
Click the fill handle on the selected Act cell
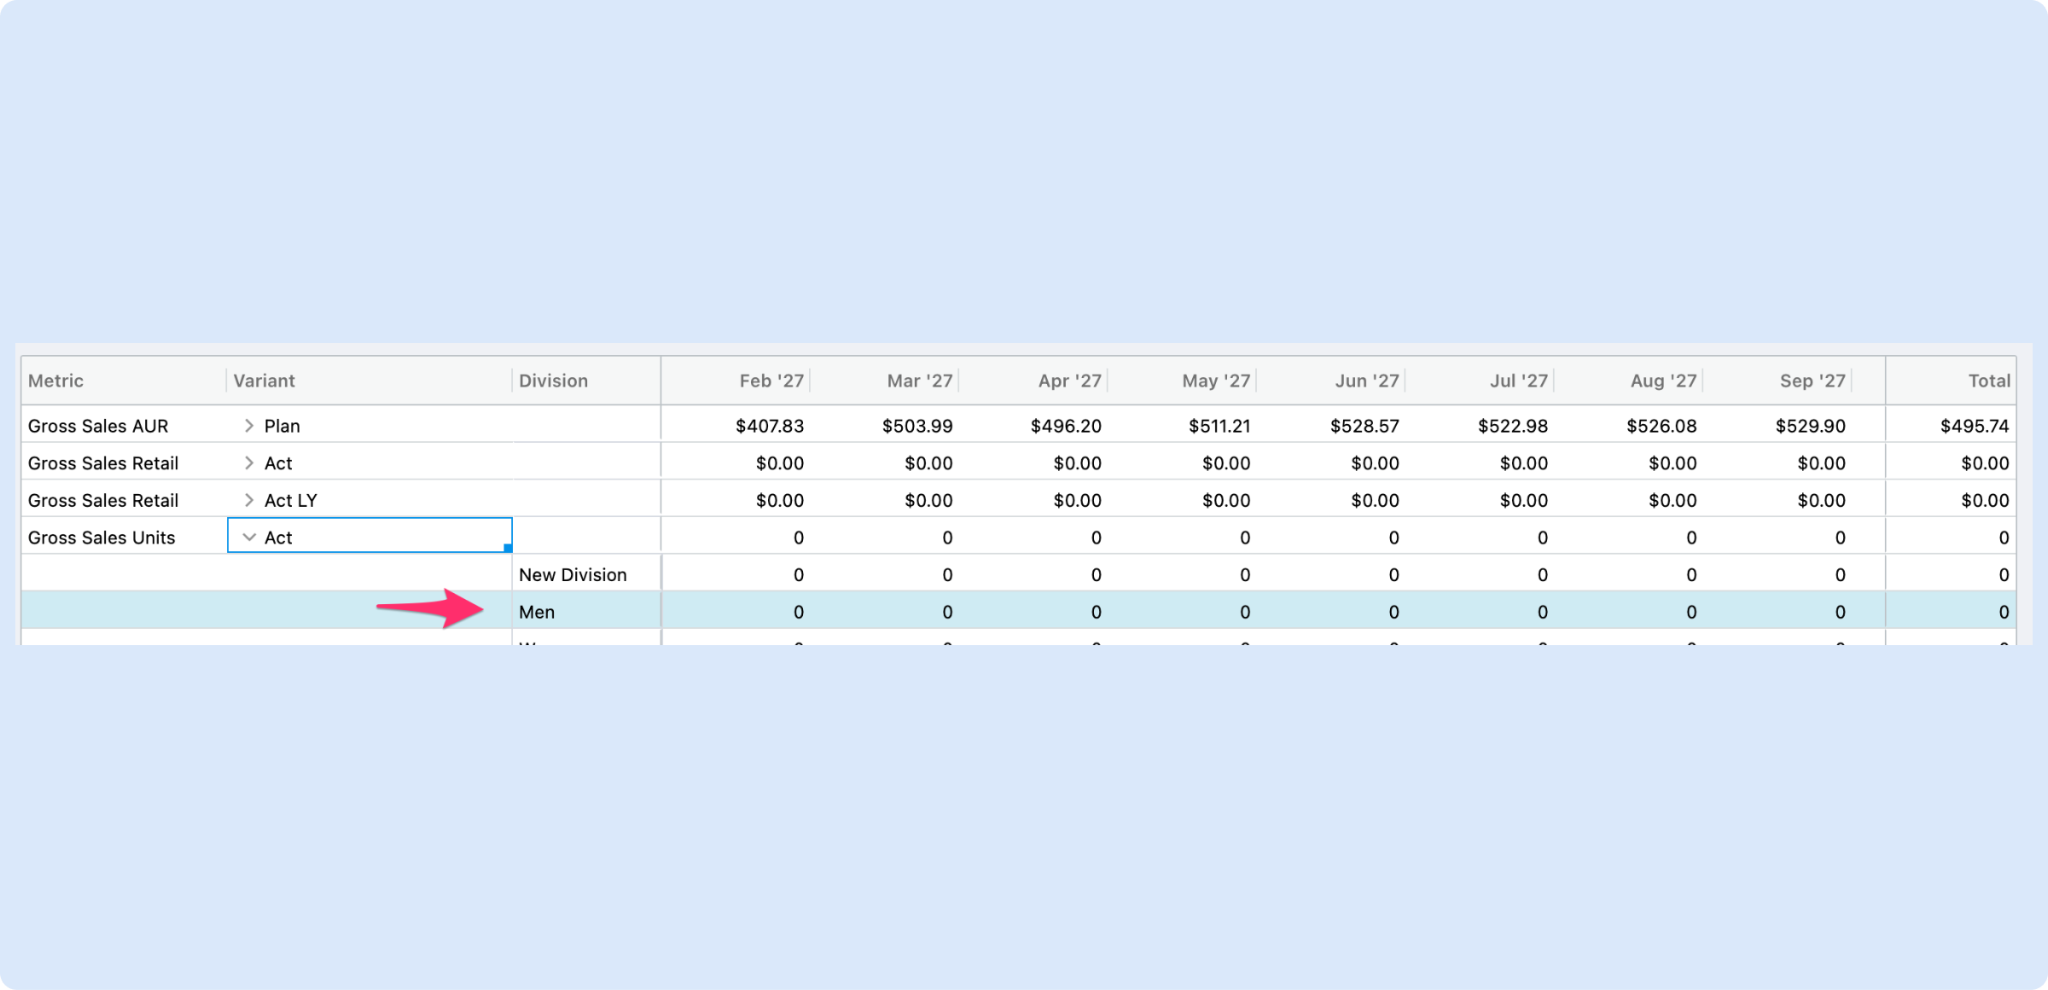click(508, 548)
